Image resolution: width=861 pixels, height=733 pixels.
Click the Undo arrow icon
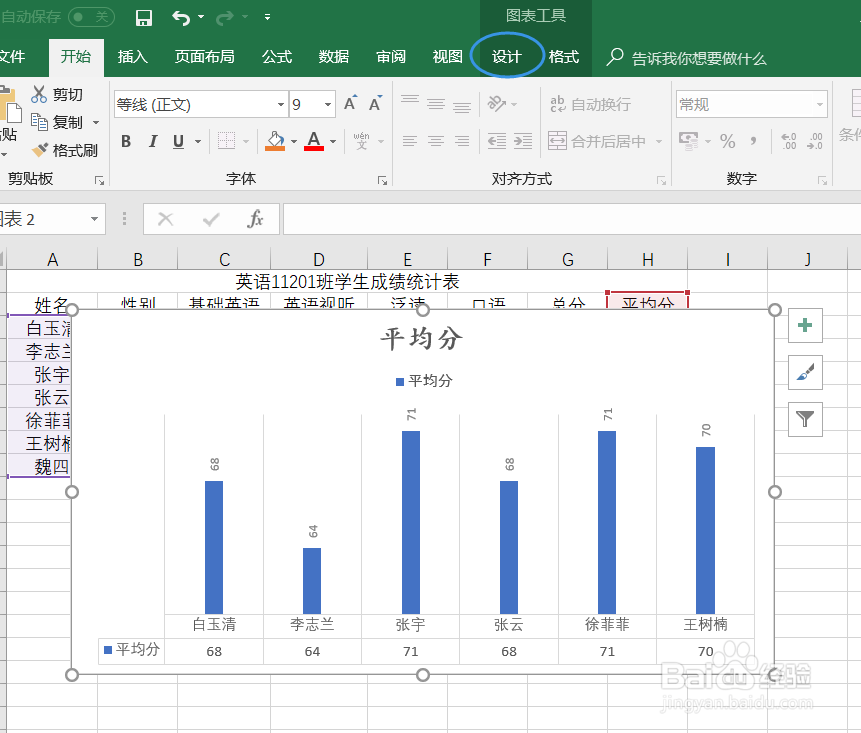click(x=181, y=18)
